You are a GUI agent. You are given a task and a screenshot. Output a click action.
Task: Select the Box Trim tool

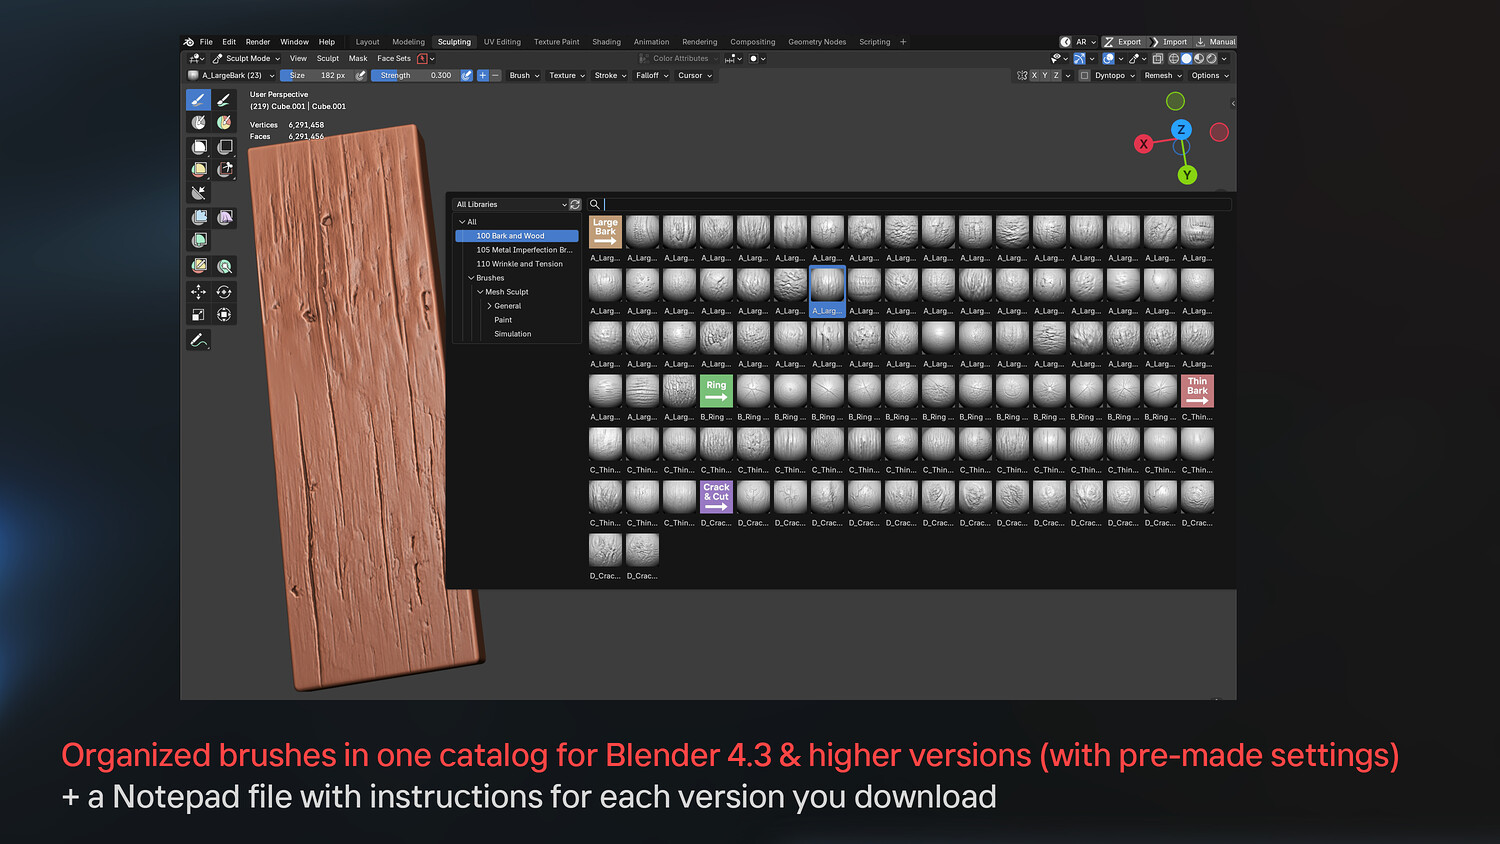coord(224,170)
